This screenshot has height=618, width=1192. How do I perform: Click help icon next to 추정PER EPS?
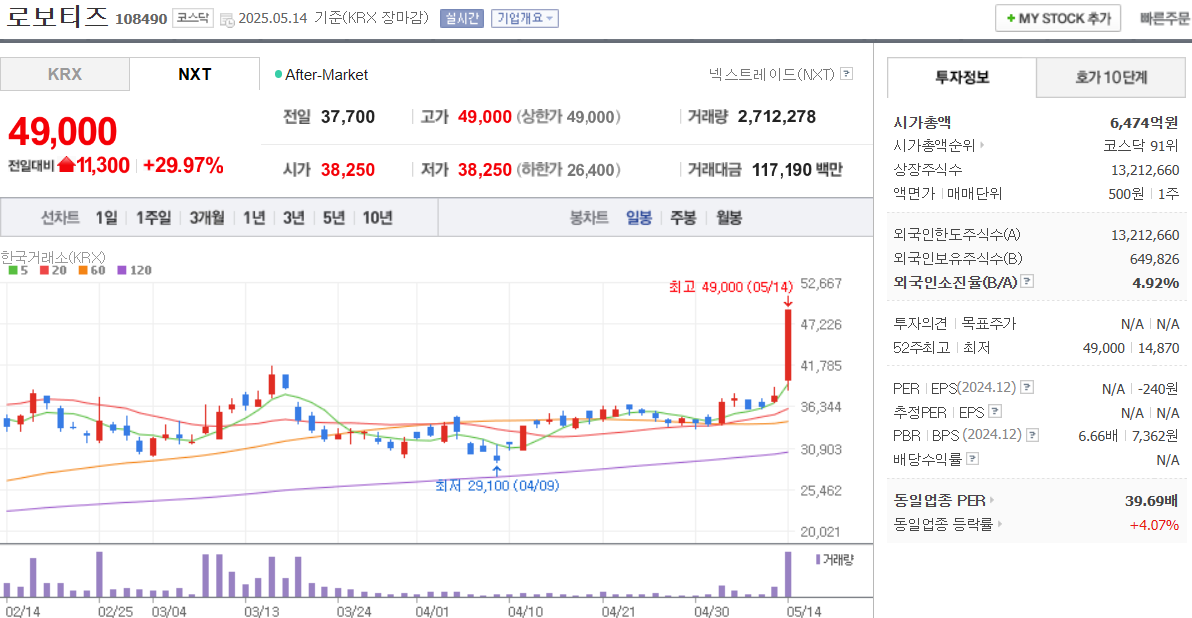994,411
